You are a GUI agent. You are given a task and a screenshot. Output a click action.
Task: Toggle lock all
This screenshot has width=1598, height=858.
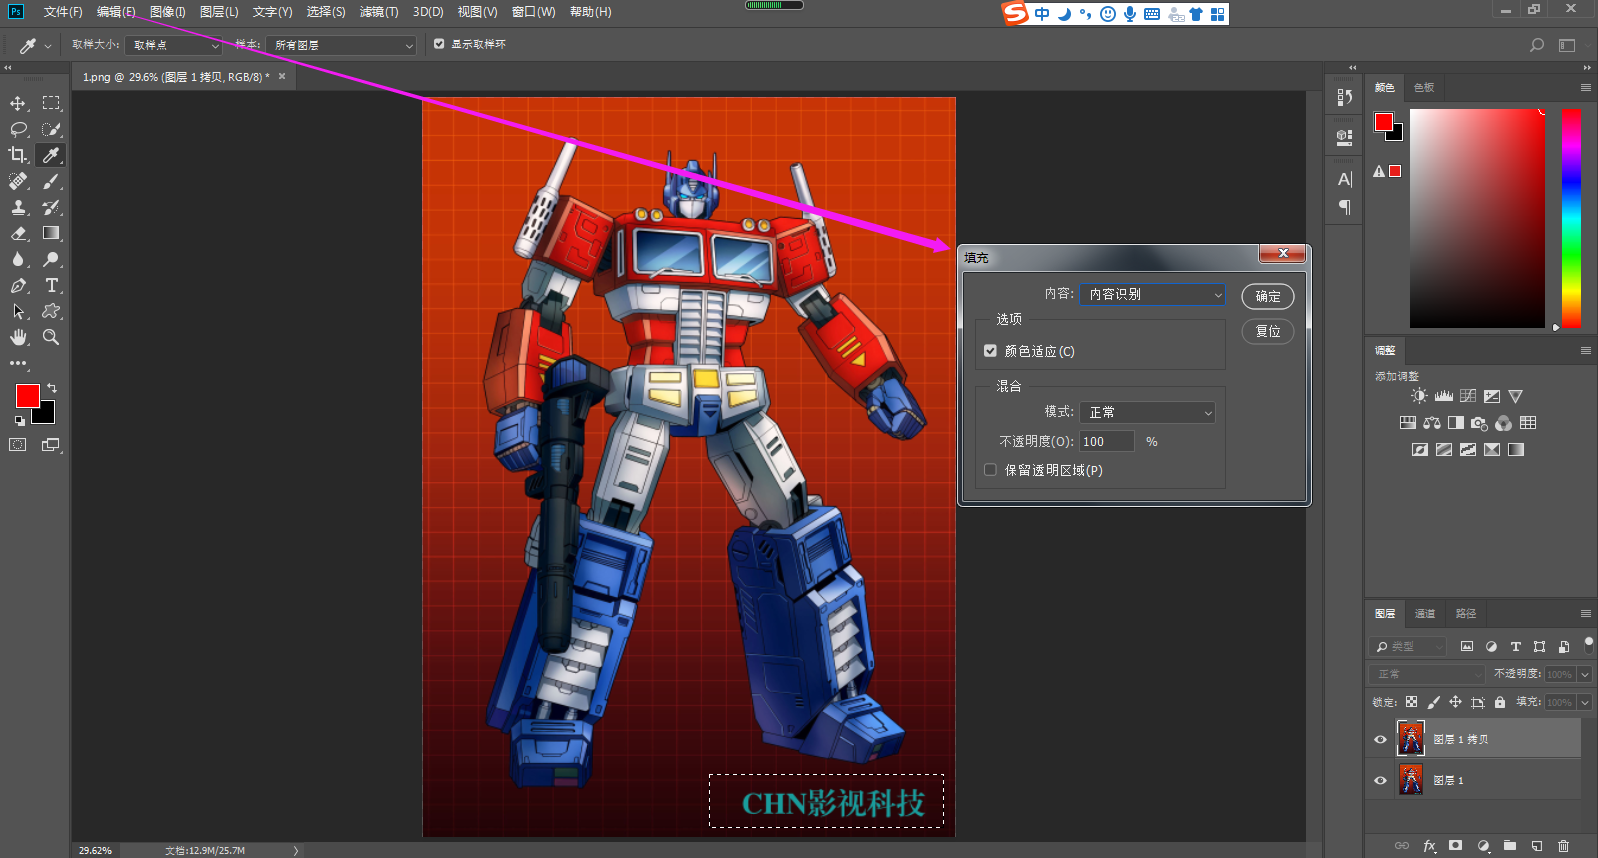coord(1500,702)
